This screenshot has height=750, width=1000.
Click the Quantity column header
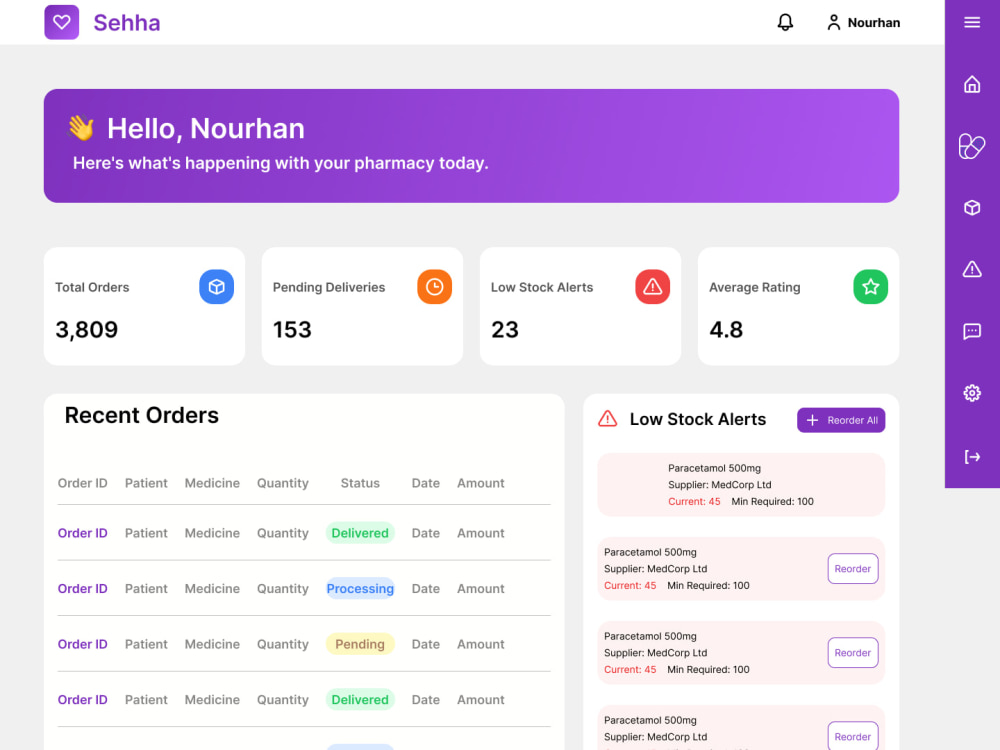(283, 483)
